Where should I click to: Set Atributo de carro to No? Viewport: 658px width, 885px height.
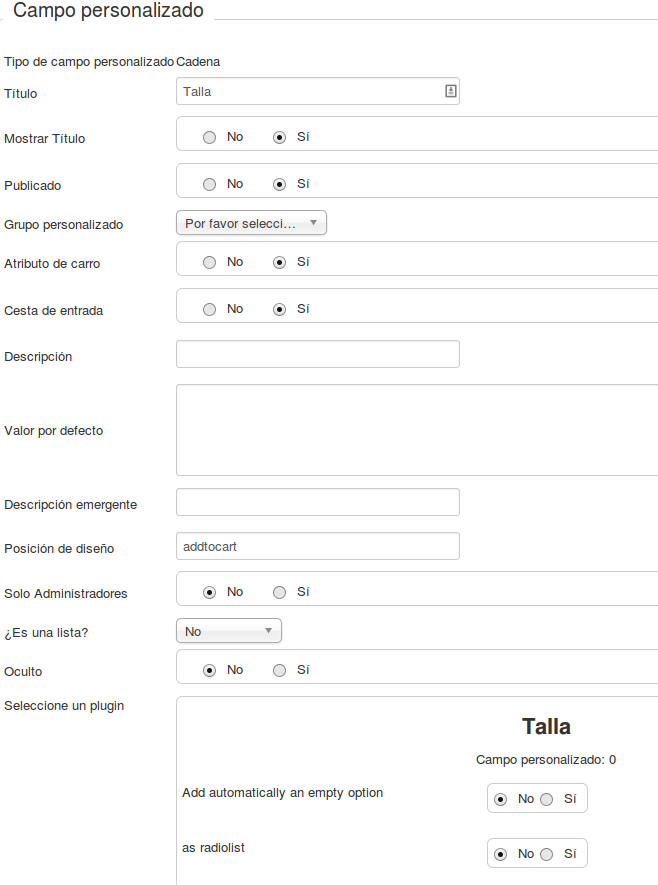[x=209, y=262]
